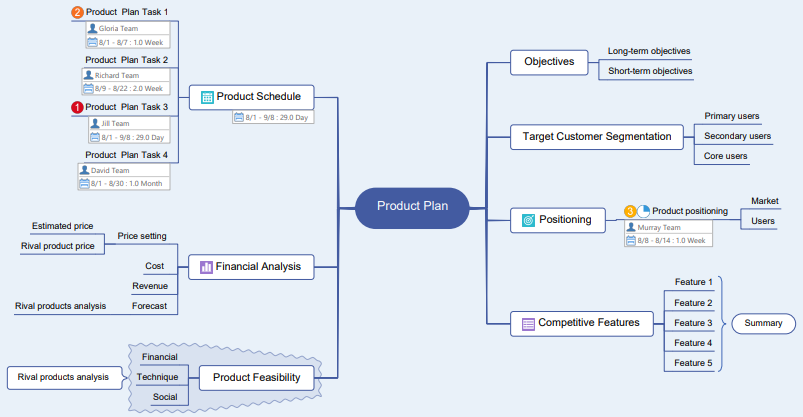Screen dimensions: 803x417
Task: Click the red priority 1 marker on Task 3
Action: (x=78, y=107)
